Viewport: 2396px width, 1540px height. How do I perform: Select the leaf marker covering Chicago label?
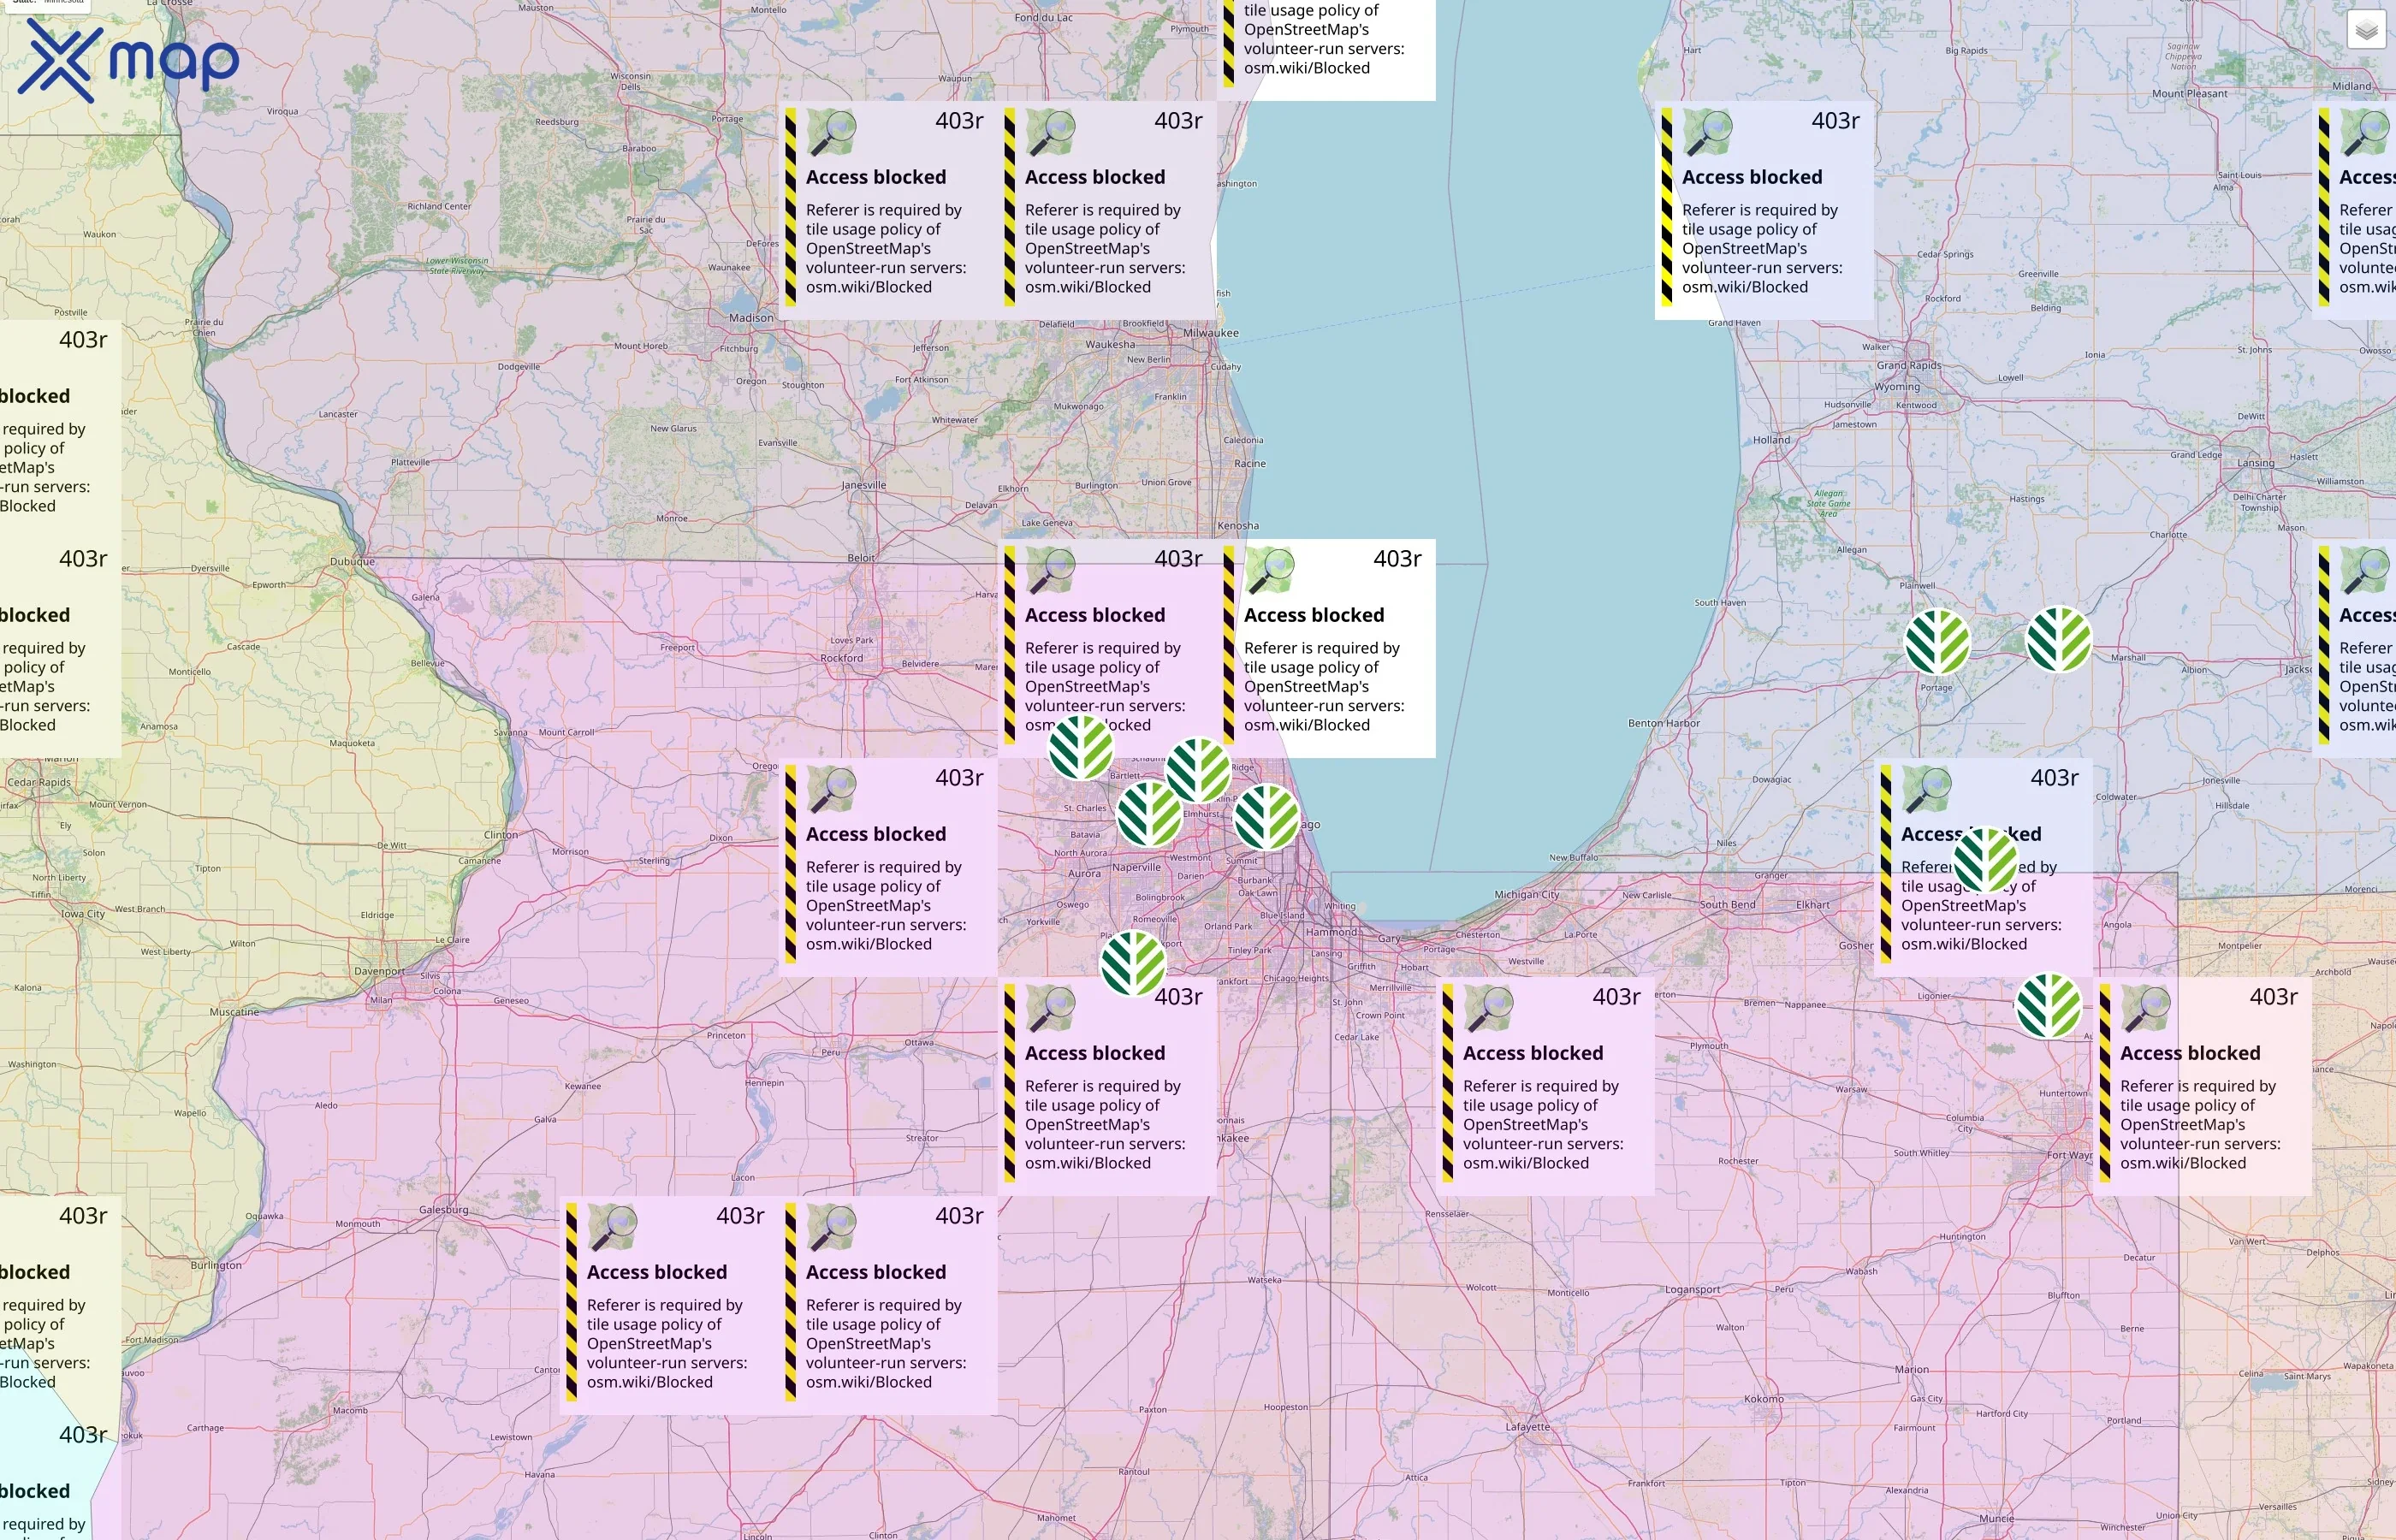pyautogui.click(x=1266, y=817)
